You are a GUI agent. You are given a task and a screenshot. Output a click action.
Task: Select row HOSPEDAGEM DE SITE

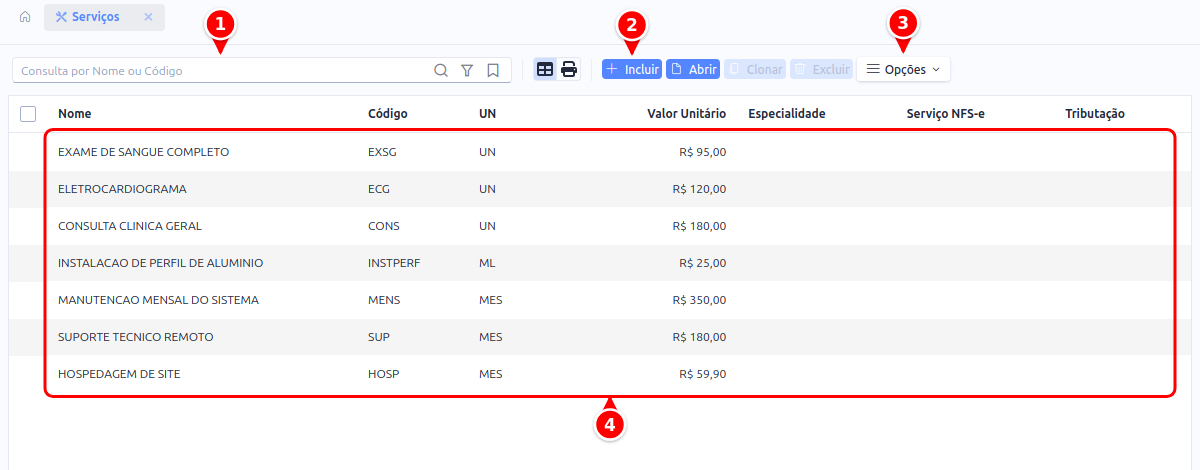(600, 374)
